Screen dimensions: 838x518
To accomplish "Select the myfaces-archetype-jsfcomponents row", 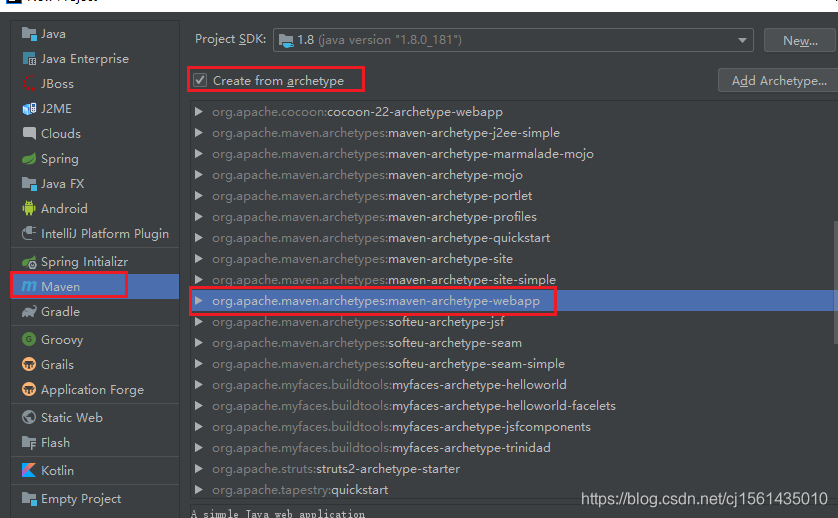I will pyautogui.click(x=514, y=427).
